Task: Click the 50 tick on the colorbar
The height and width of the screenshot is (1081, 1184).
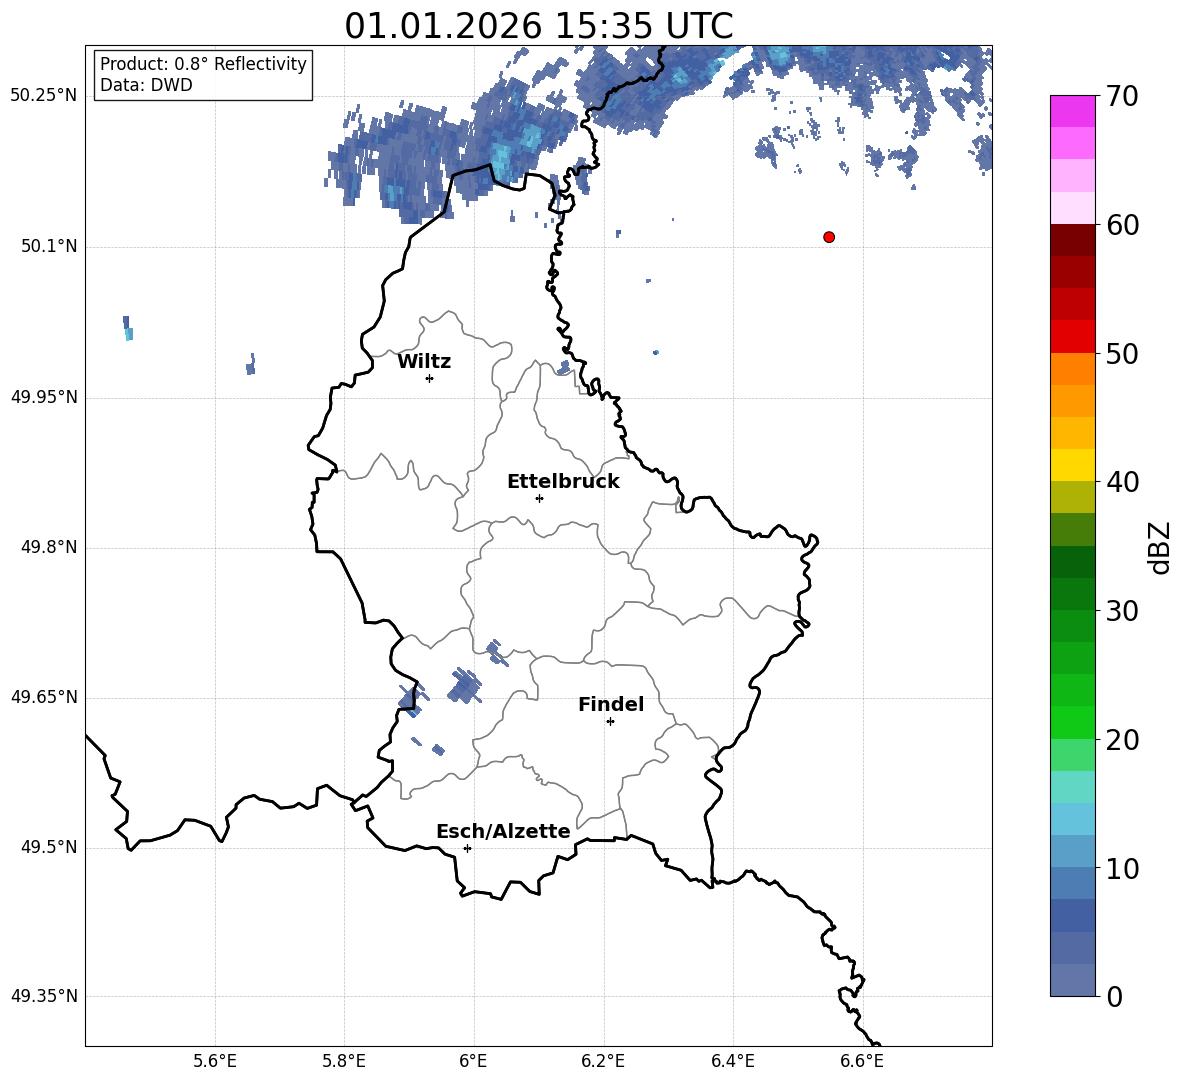Action: click(x=1122, y=353)
